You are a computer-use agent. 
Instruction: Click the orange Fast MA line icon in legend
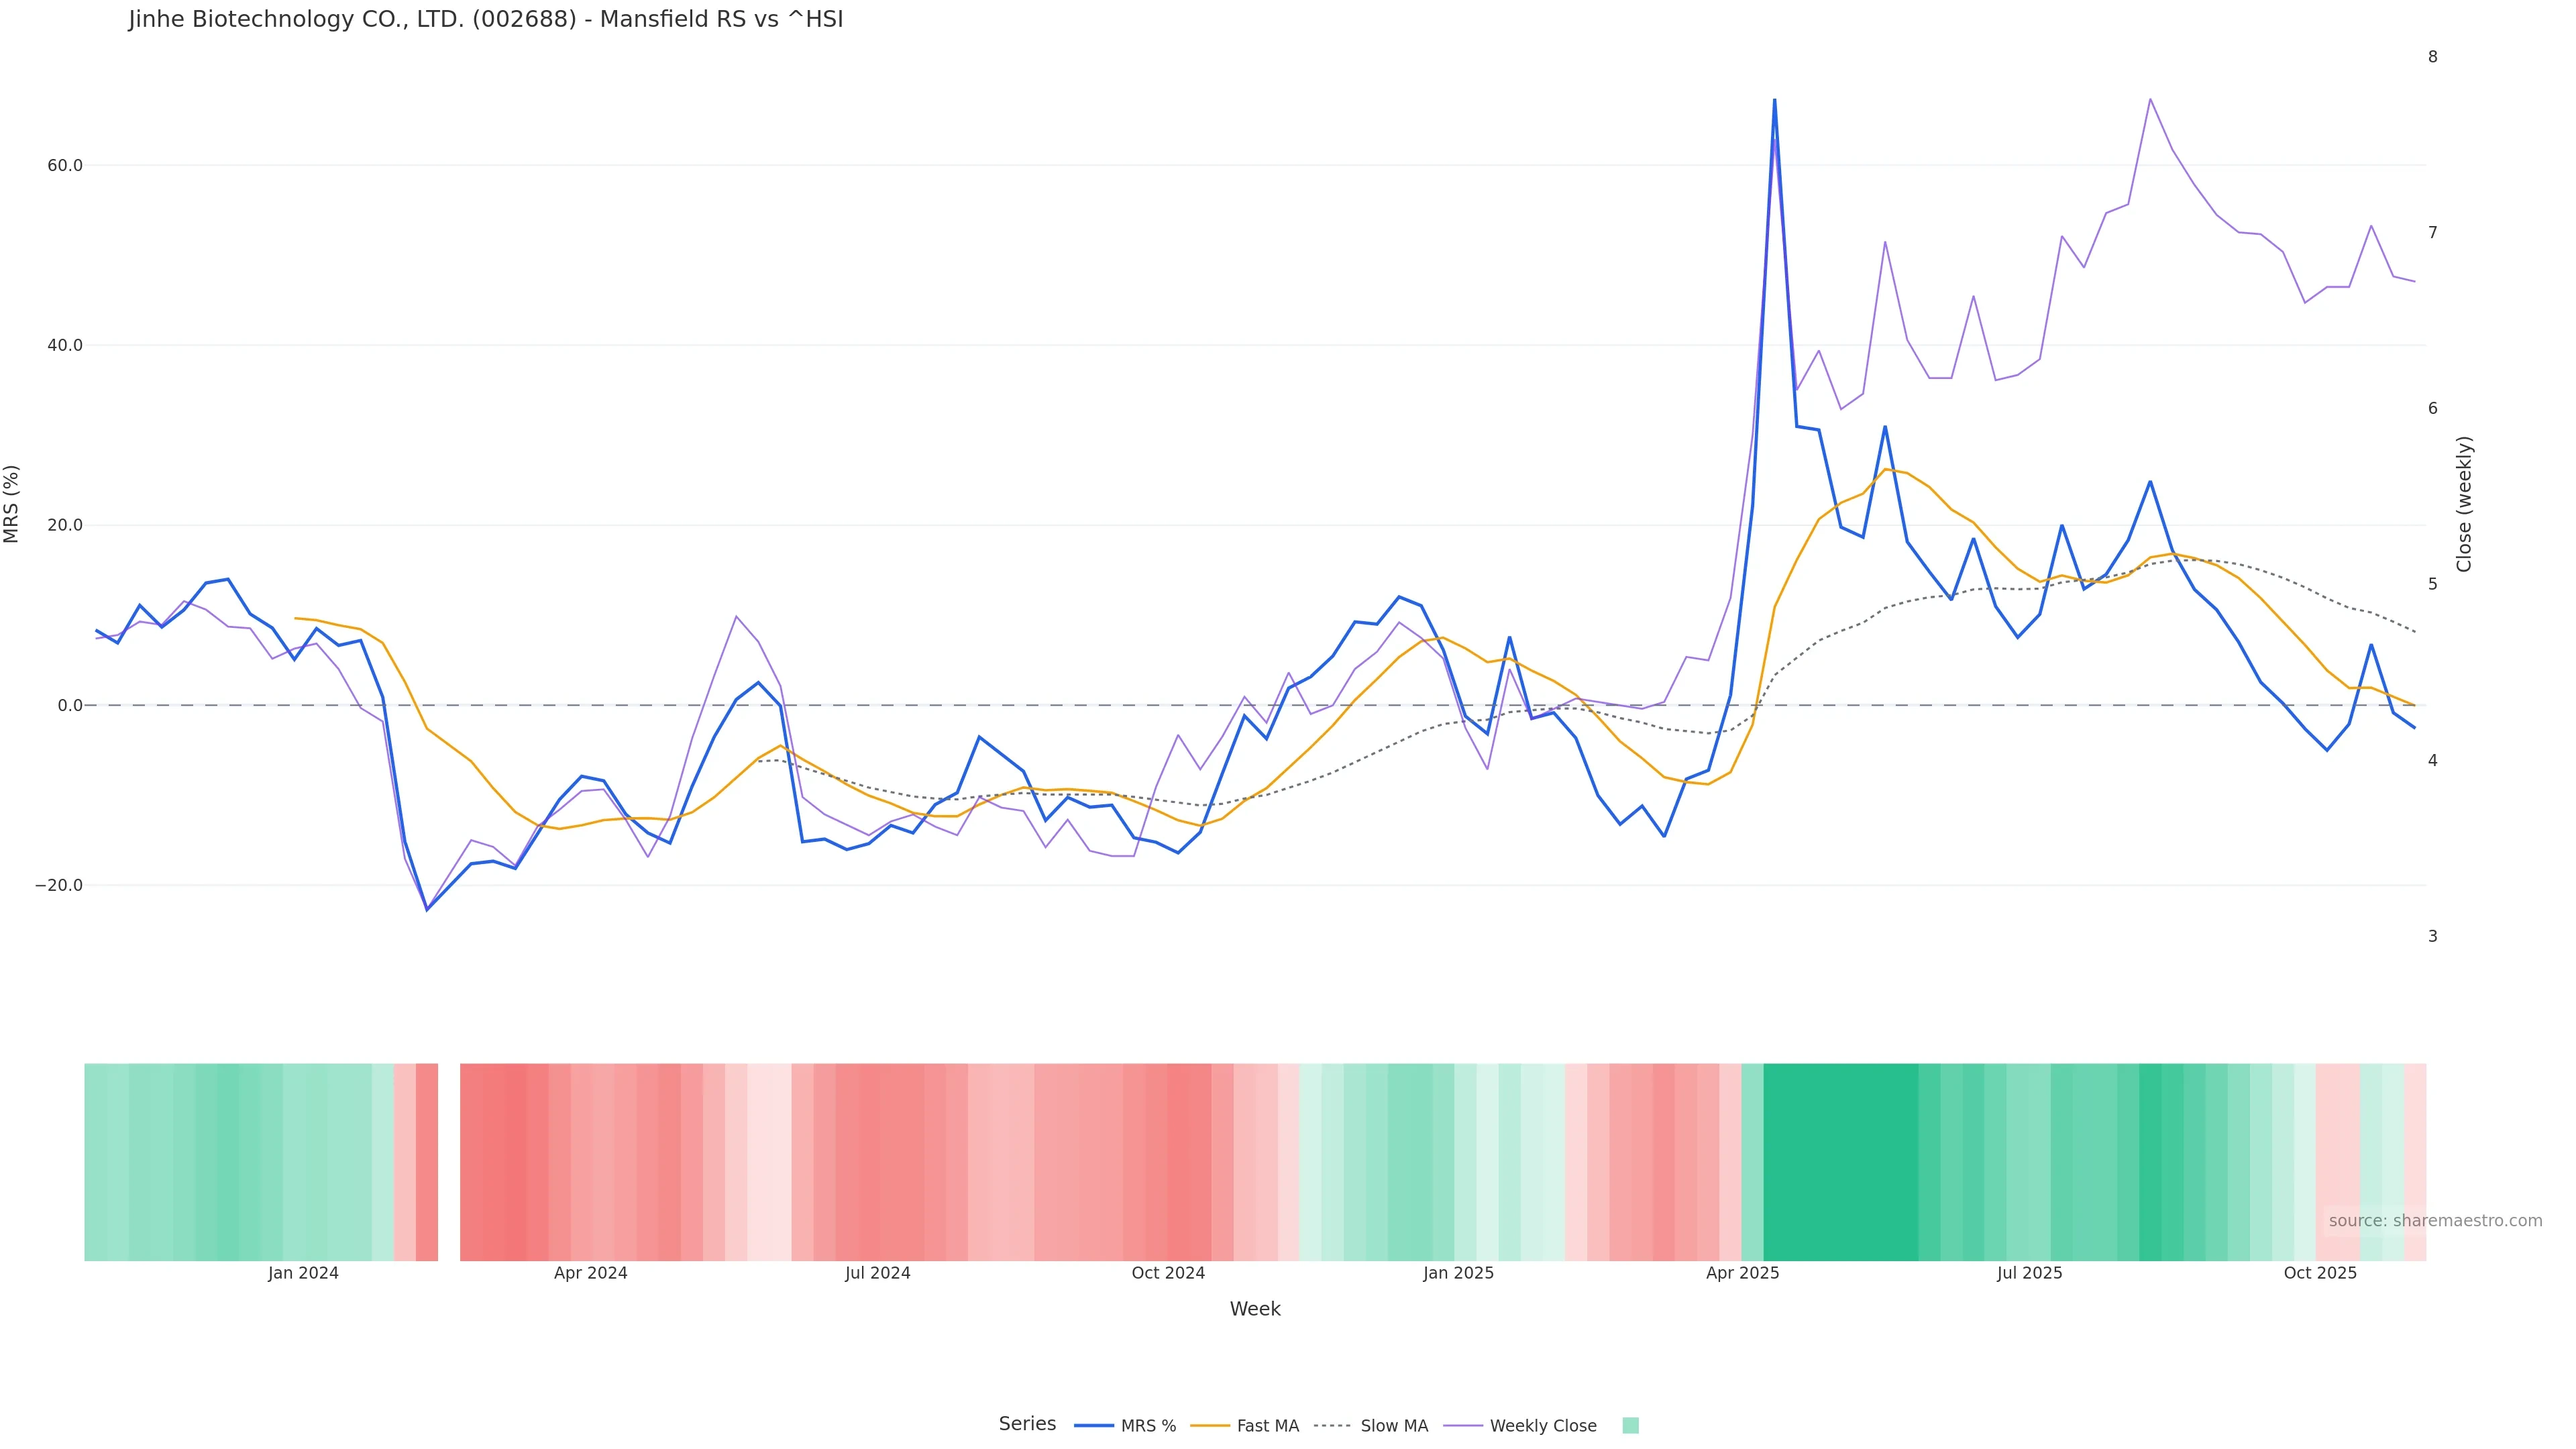pos(1210,1426)
